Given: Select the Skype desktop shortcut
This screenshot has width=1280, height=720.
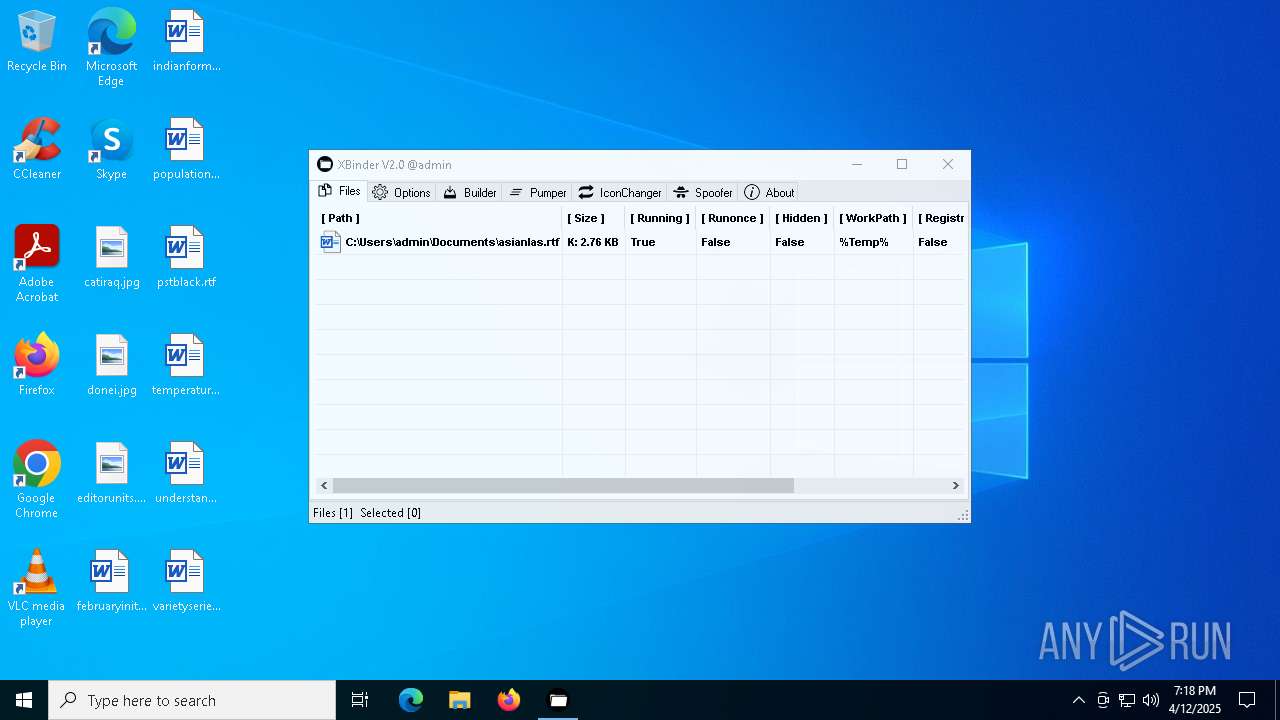Looking at the screenshot, I should 111,150.
